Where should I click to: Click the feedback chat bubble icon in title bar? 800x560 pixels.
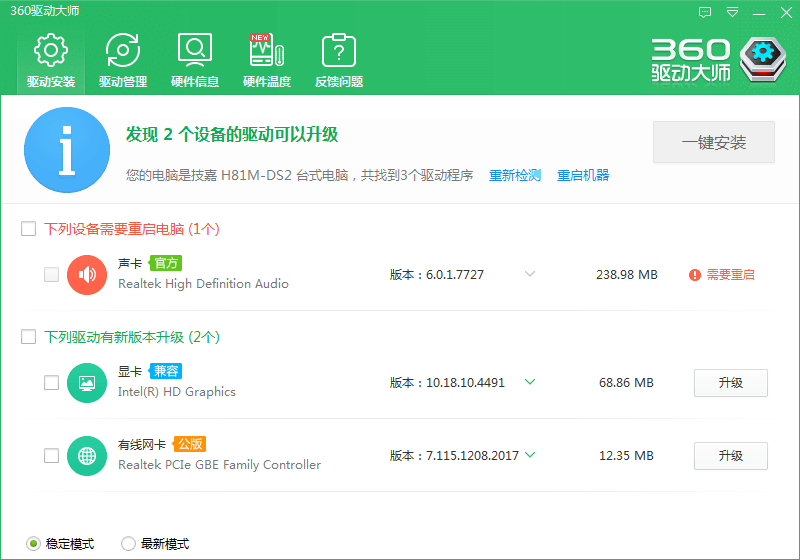tap(705, 12)
